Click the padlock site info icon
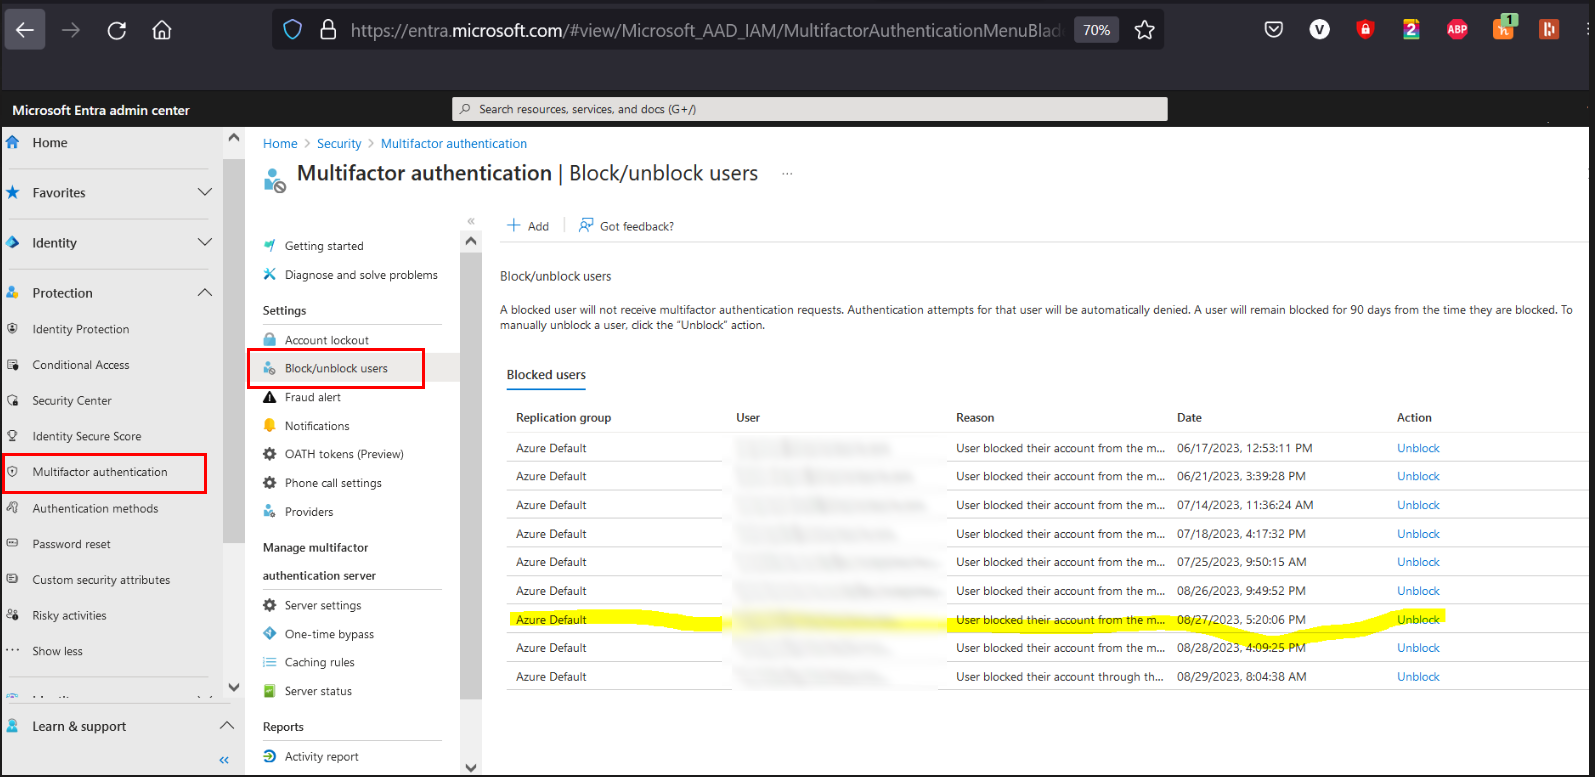The height and width of the screenshot is (777, 1595). (x=327, y=30)
